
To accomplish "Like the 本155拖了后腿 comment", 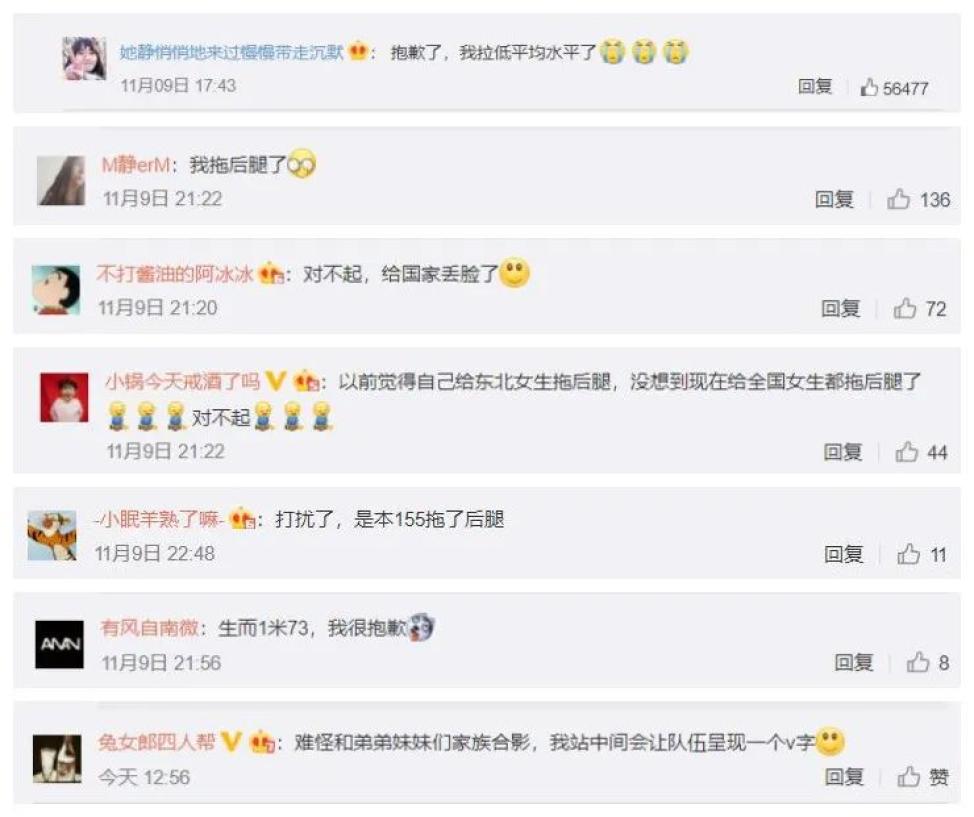I will pyautogui.click(x=908, y=554).
